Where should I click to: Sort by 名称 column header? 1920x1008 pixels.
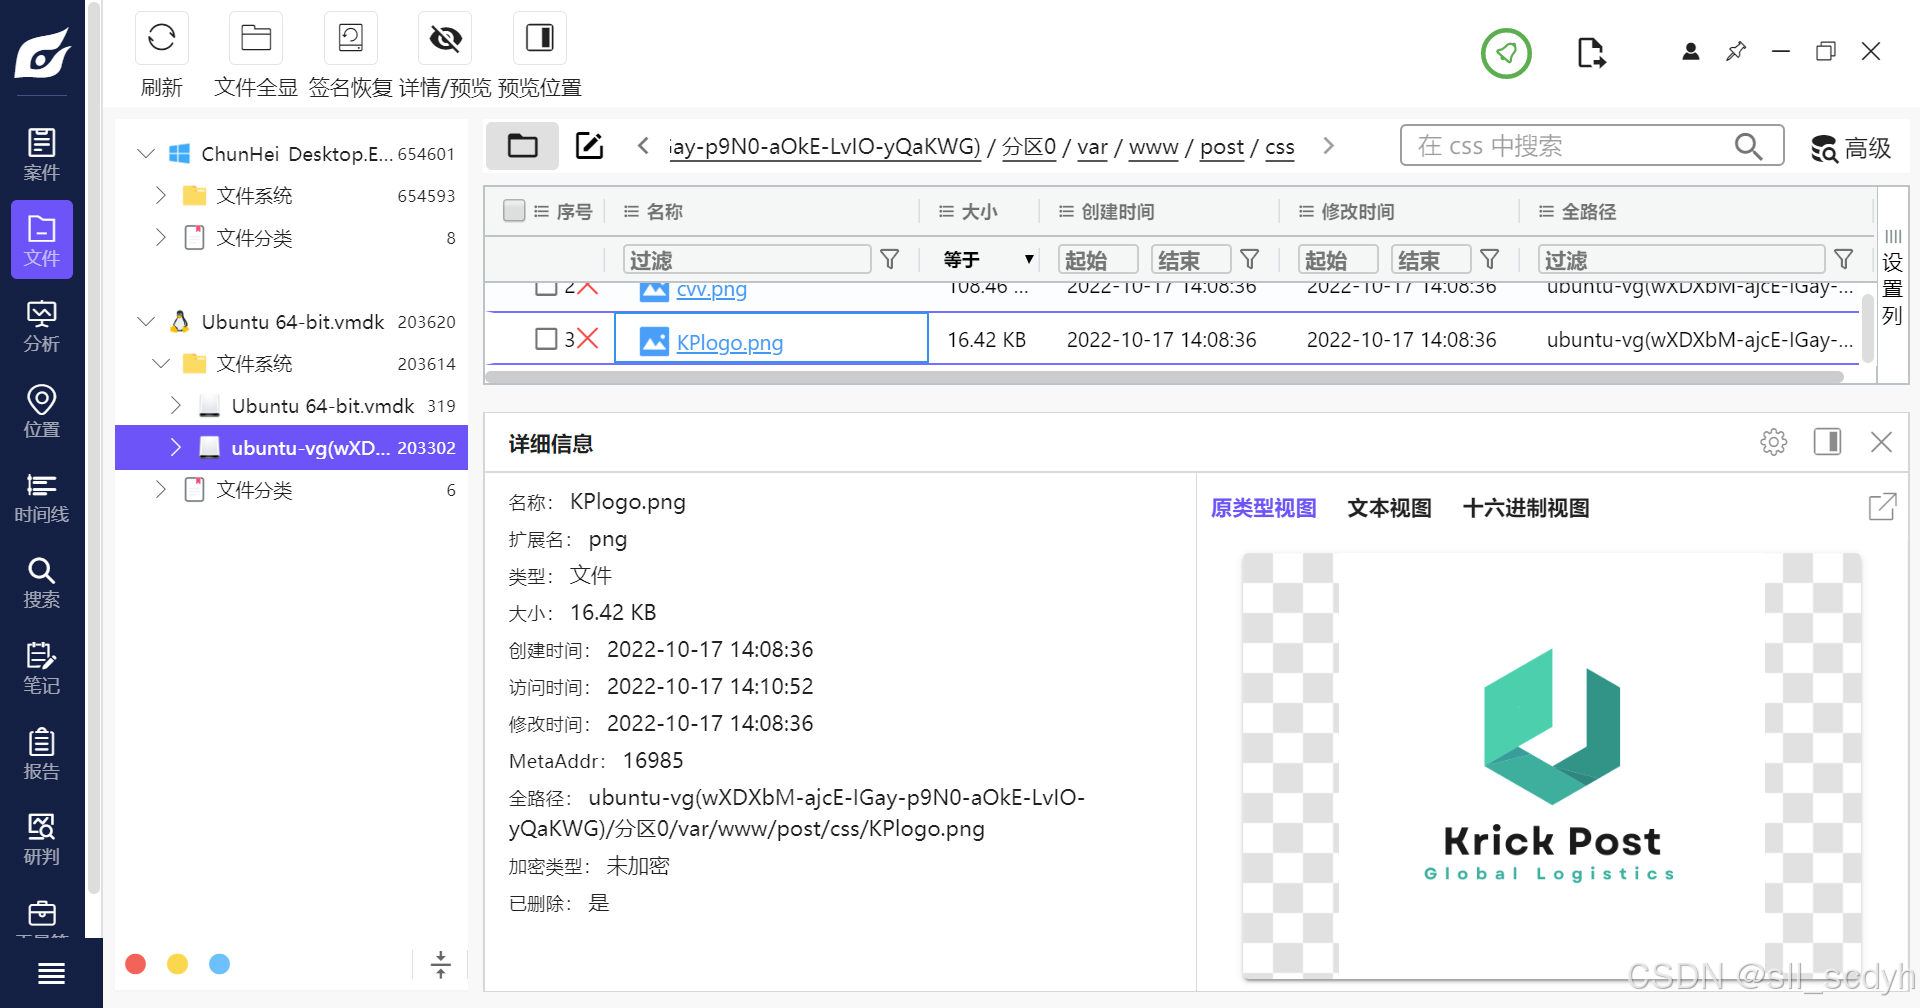click(x=664, y=211)
